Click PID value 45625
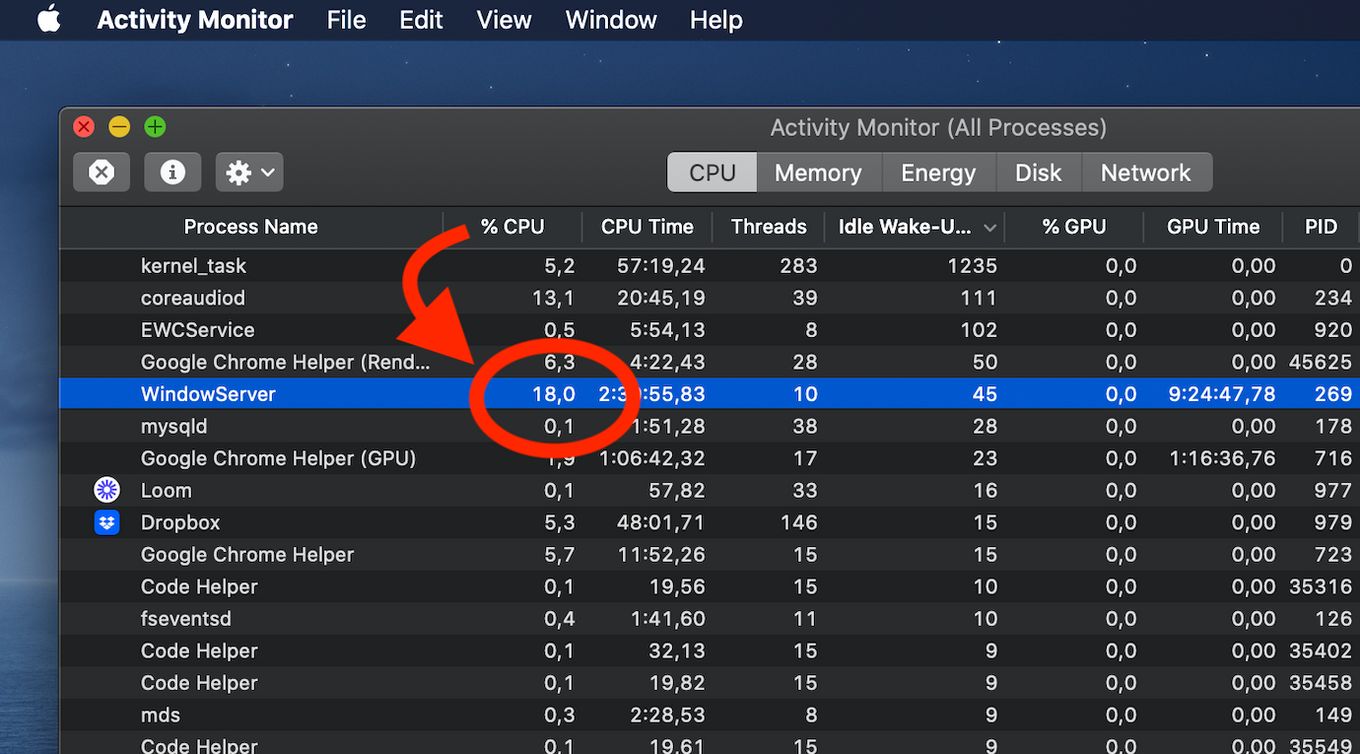 coord(1321,362)
